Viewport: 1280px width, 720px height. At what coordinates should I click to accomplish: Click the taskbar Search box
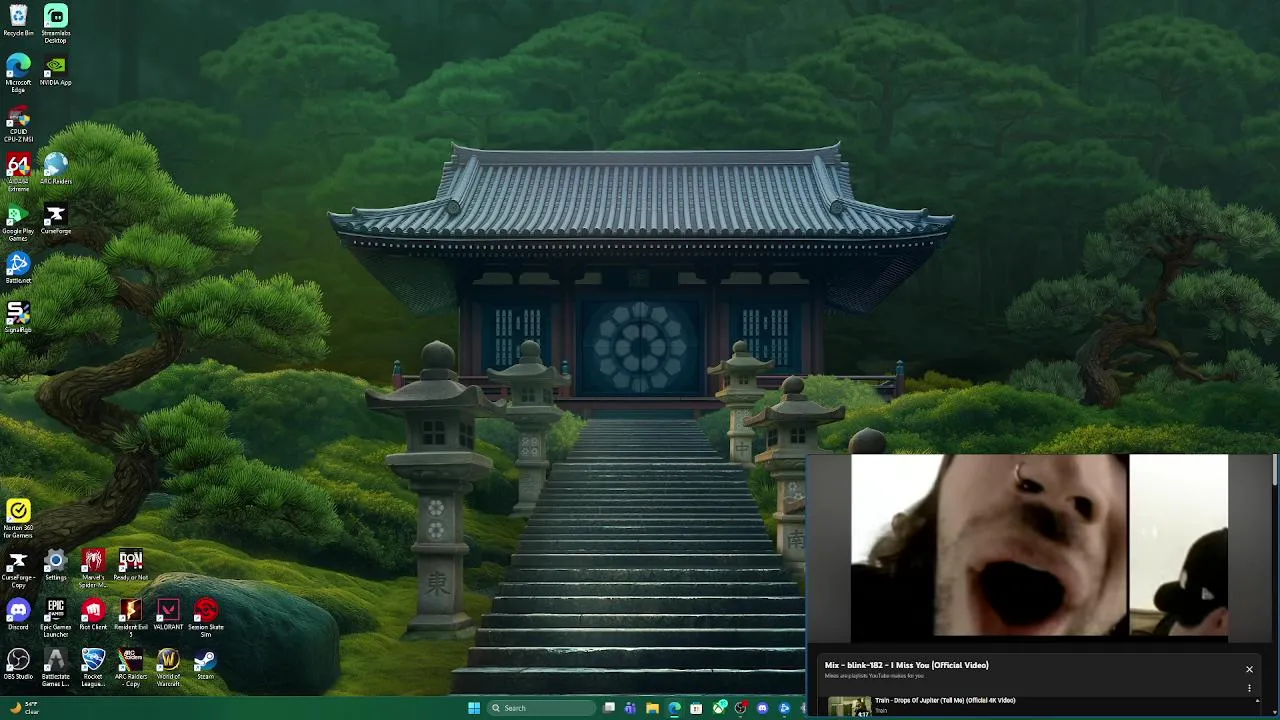[x=541, y=708]
